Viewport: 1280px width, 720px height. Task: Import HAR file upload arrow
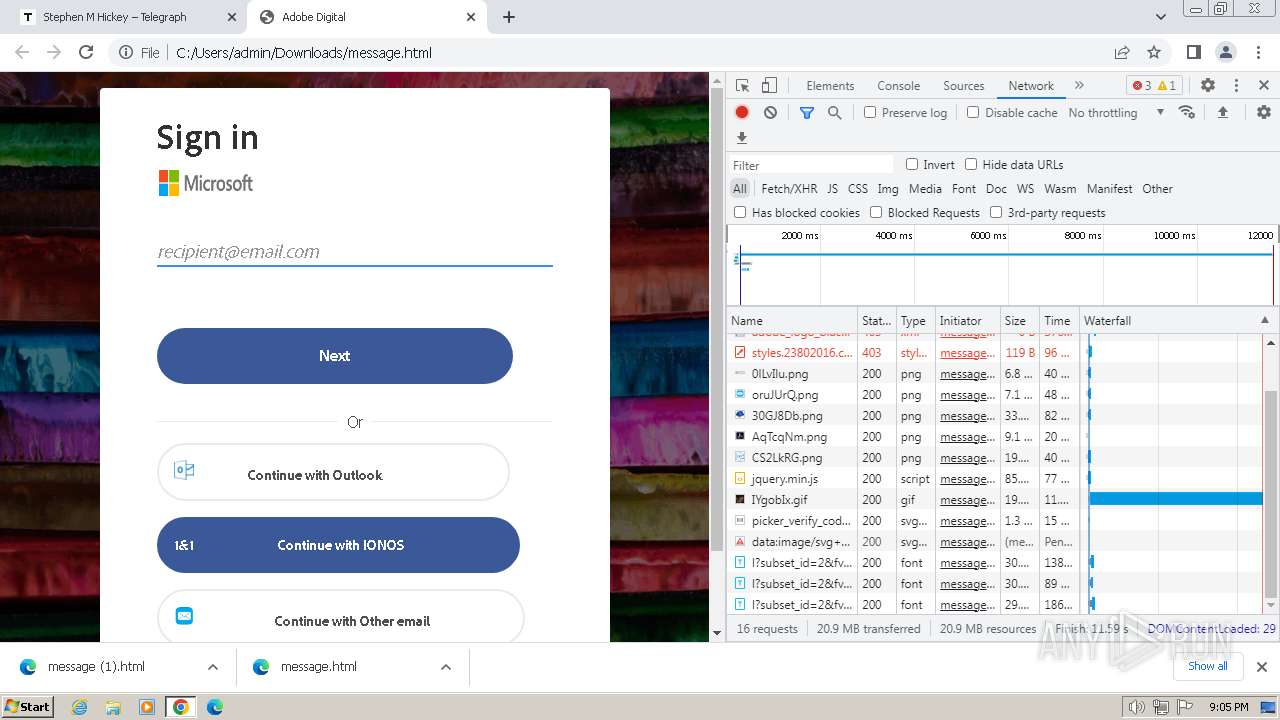(x=1222, y=112)
